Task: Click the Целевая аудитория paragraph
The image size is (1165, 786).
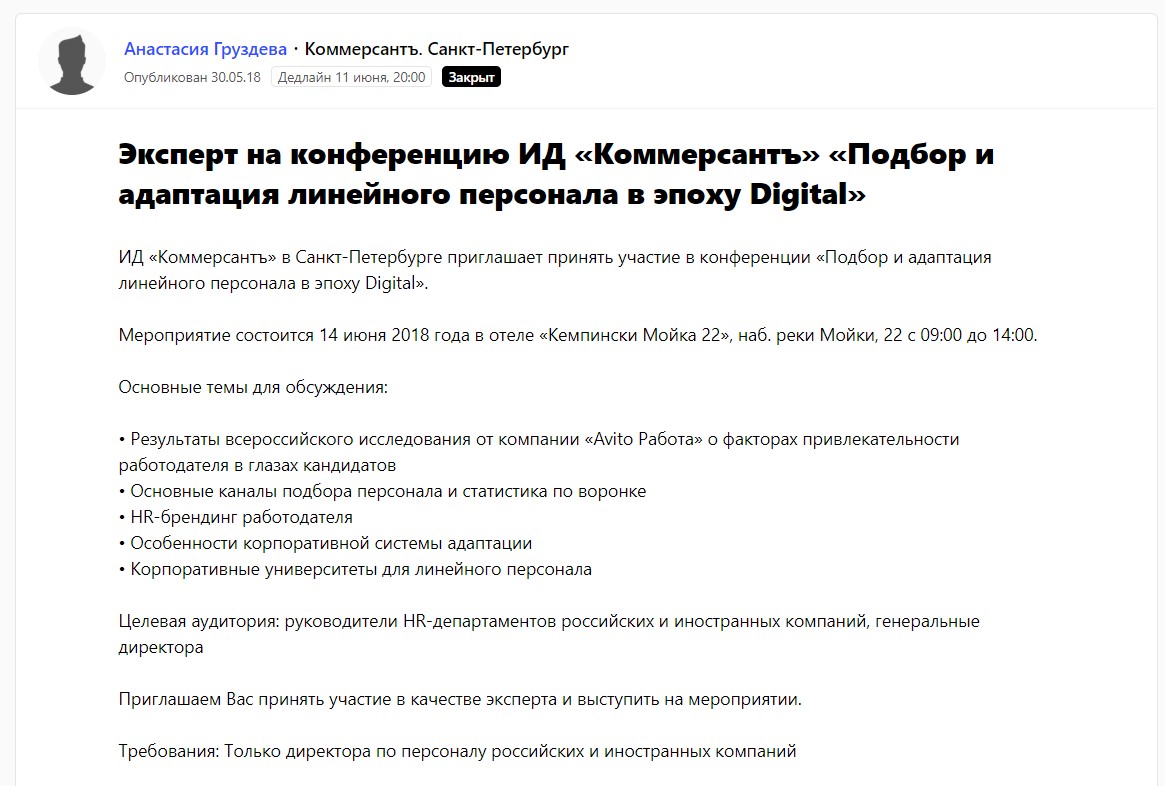Action: [548, 634]
